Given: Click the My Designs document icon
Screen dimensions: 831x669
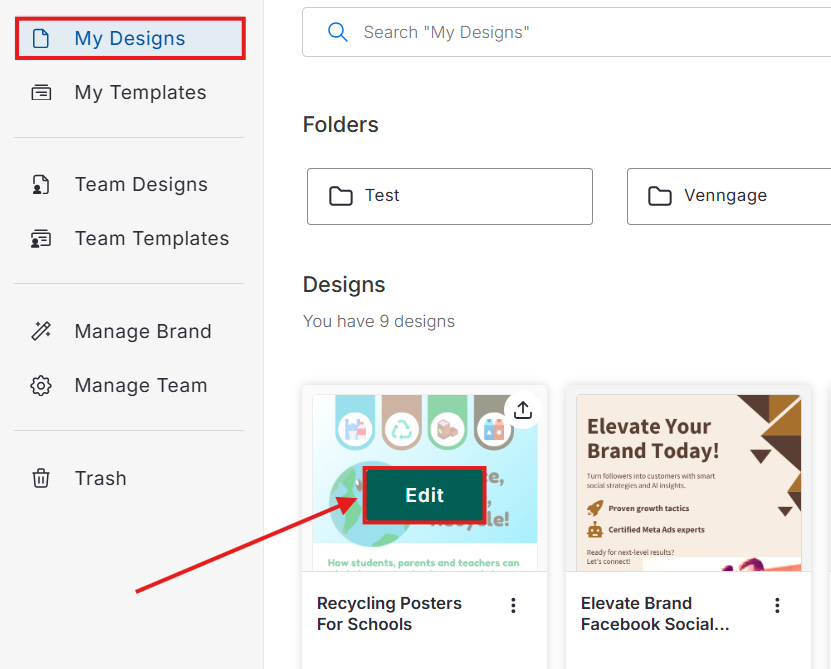Looking at the screenshot, I should click(41, 39).
